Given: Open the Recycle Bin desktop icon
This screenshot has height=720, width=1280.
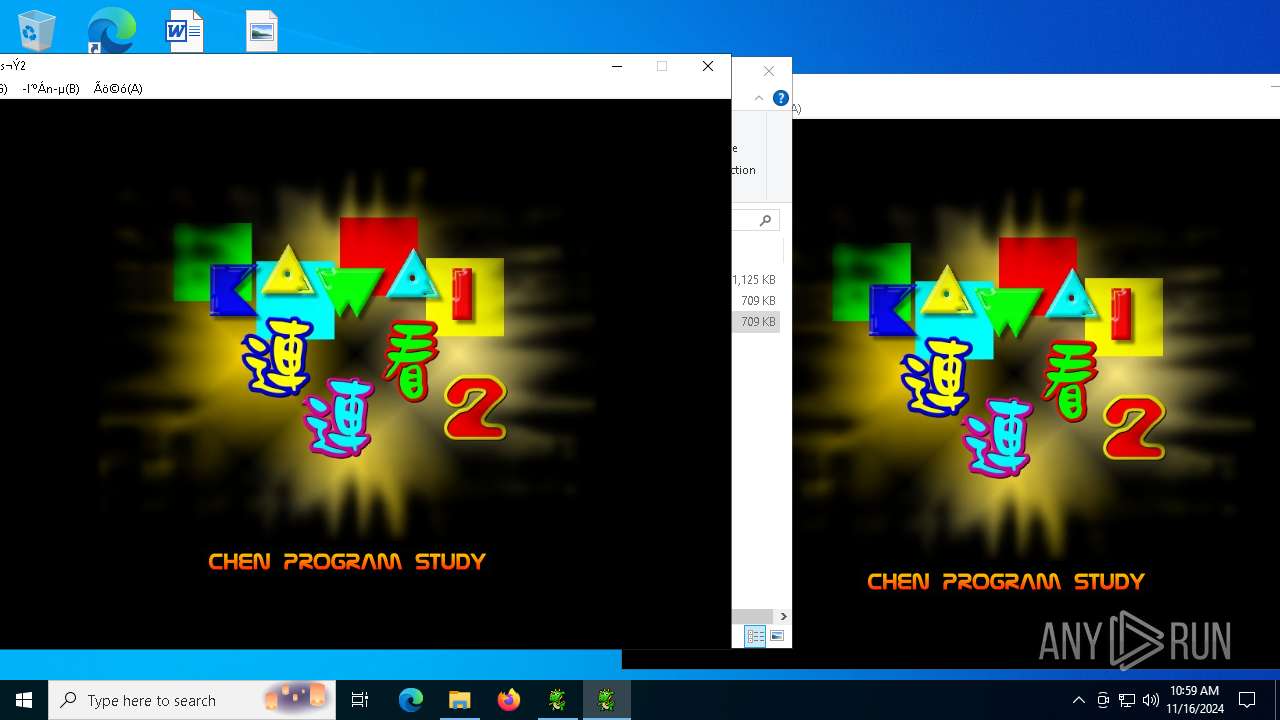Looking at the screenshot, I should (x=36, y=30).
